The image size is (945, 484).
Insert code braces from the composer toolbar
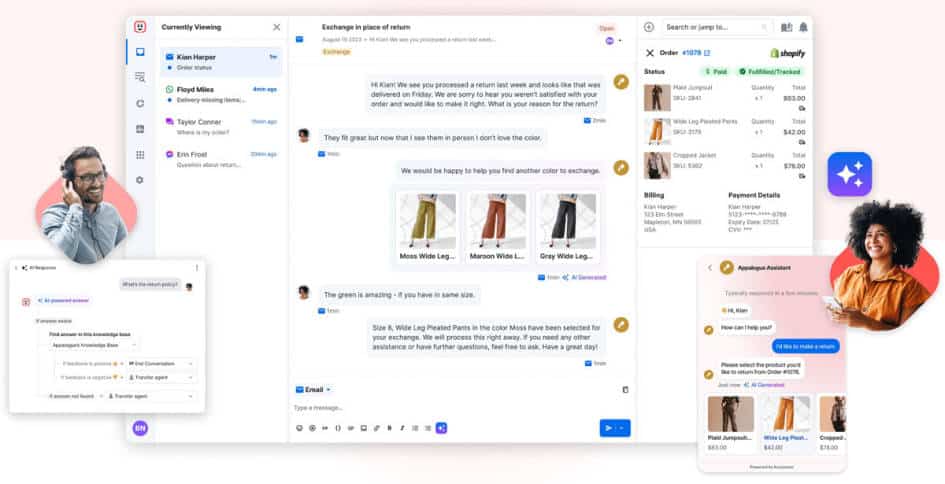[x=338, y=428]
